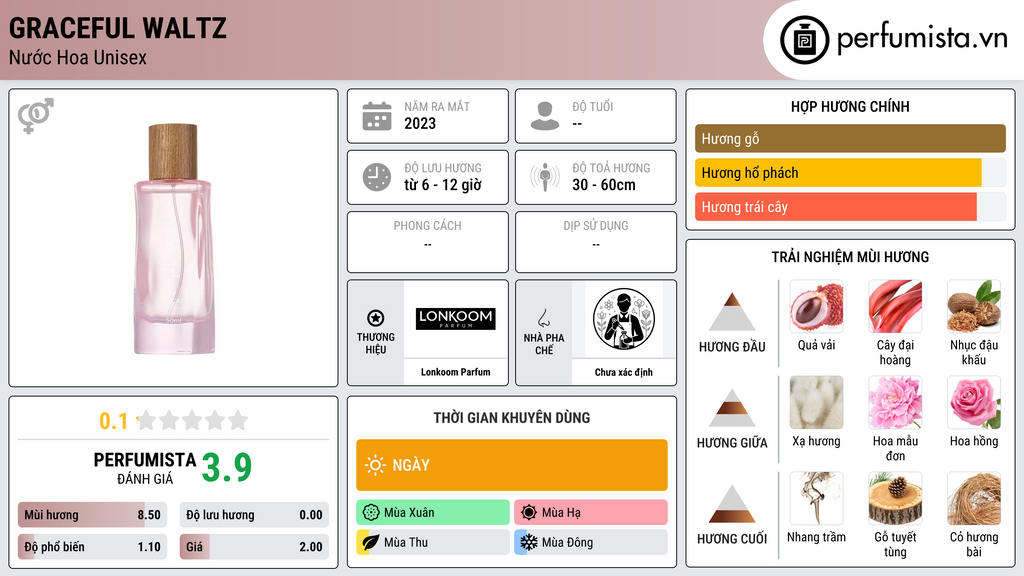The width and height of the screenshot is (1024, 576).
Task: Select the Mùa Xuân season bar
Action: (x=433, y=513)
